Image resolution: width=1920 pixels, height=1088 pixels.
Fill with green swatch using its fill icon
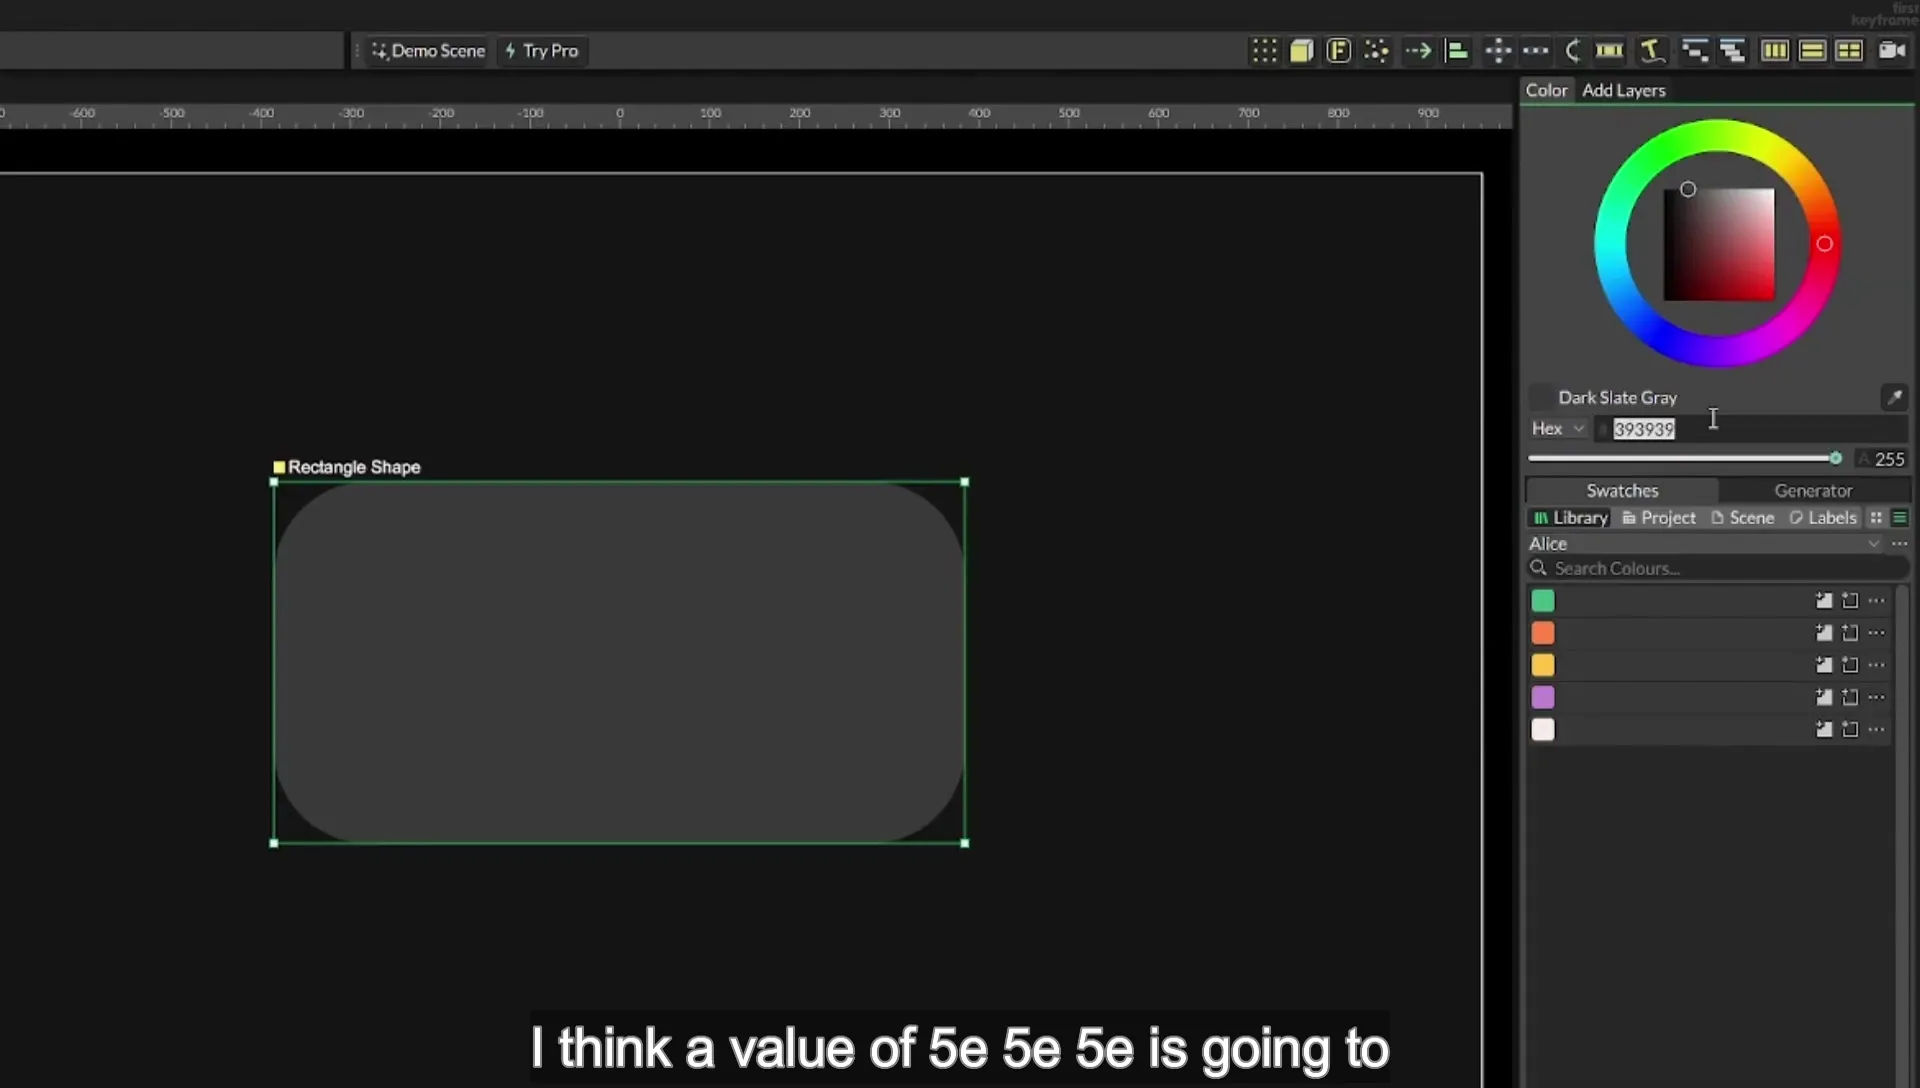point(1824,601)
